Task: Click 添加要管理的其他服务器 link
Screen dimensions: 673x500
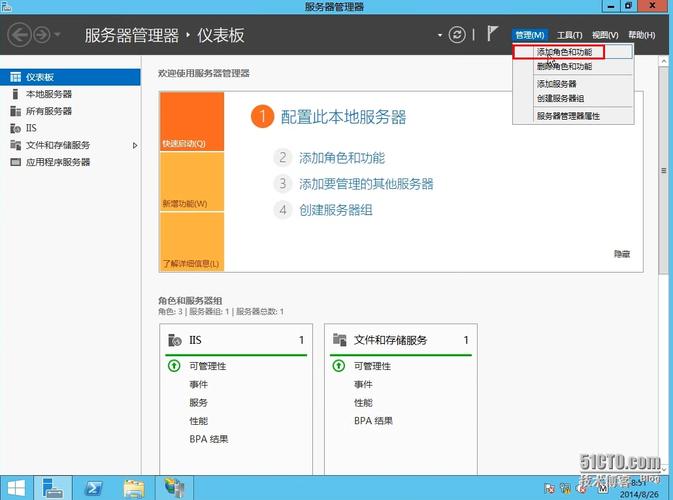Action: click(366, 184)
